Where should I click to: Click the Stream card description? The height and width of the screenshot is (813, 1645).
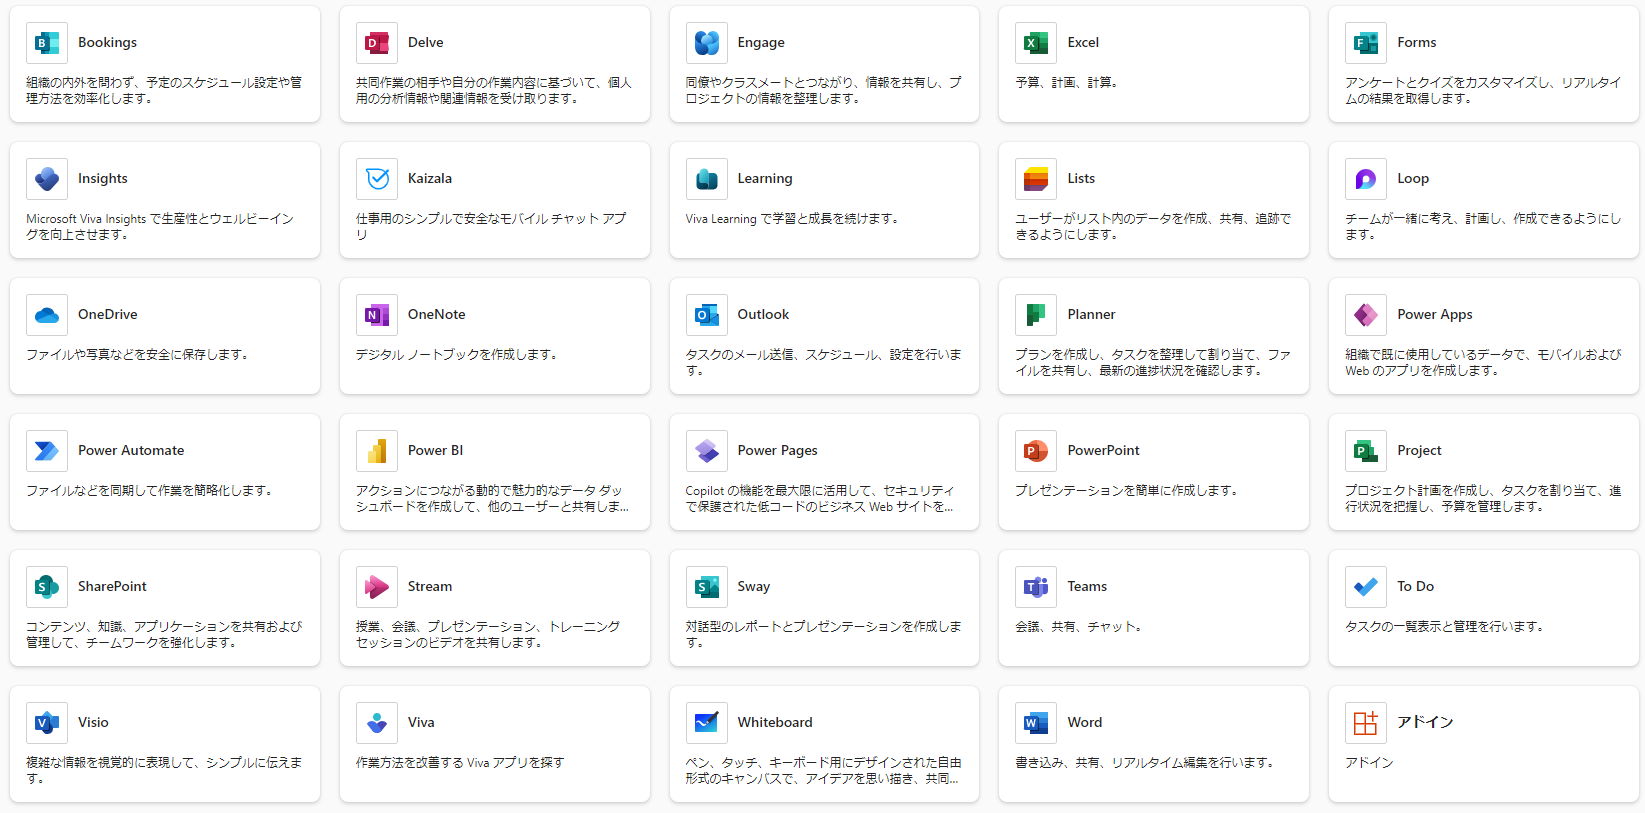[488, 634]
